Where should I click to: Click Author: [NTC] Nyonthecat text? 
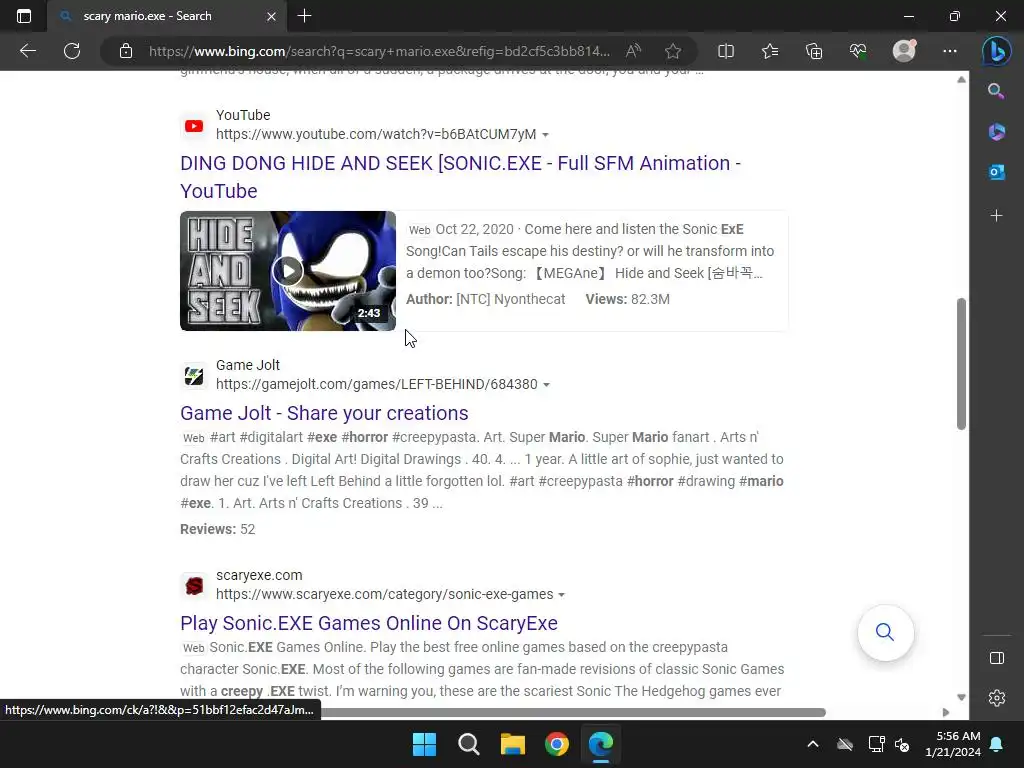pyautogui.click(x=486, y=300)
